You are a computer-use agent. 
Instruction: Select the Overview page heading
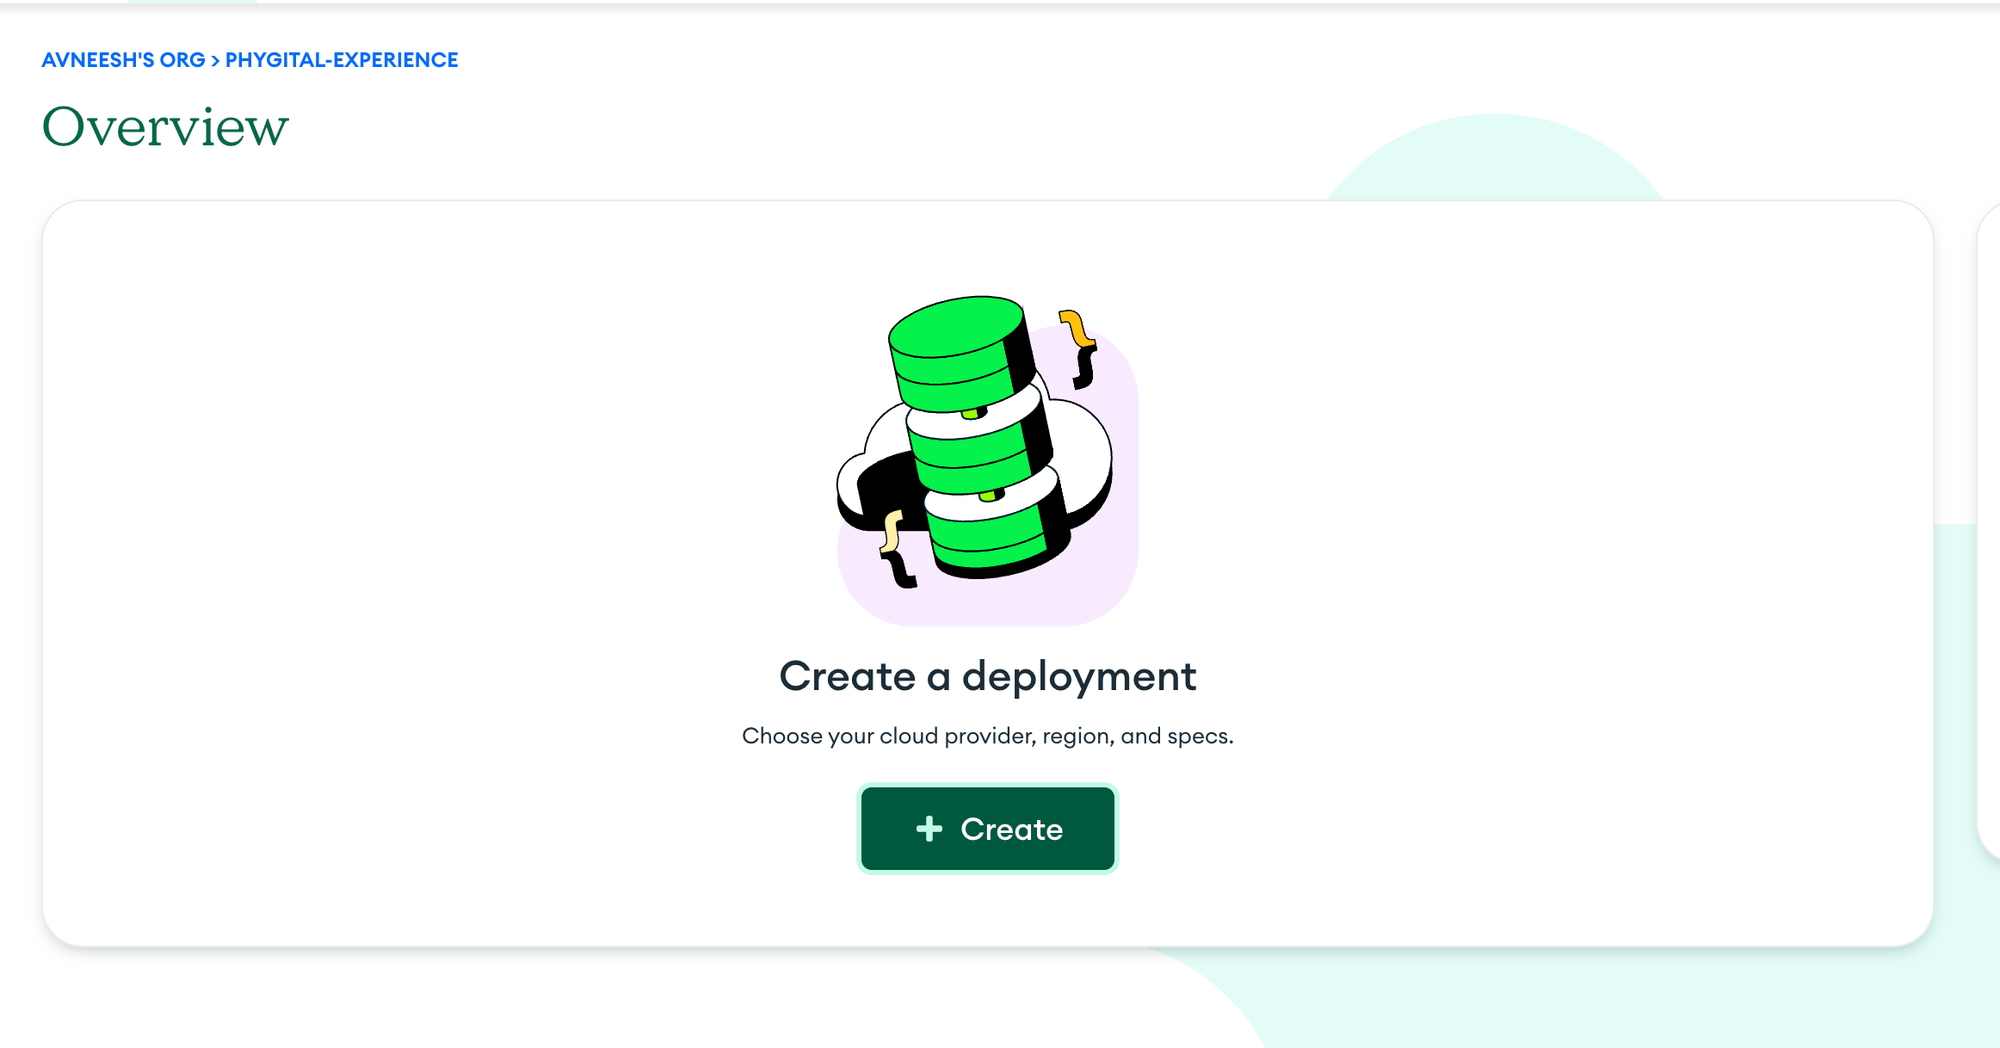point(165,124)
